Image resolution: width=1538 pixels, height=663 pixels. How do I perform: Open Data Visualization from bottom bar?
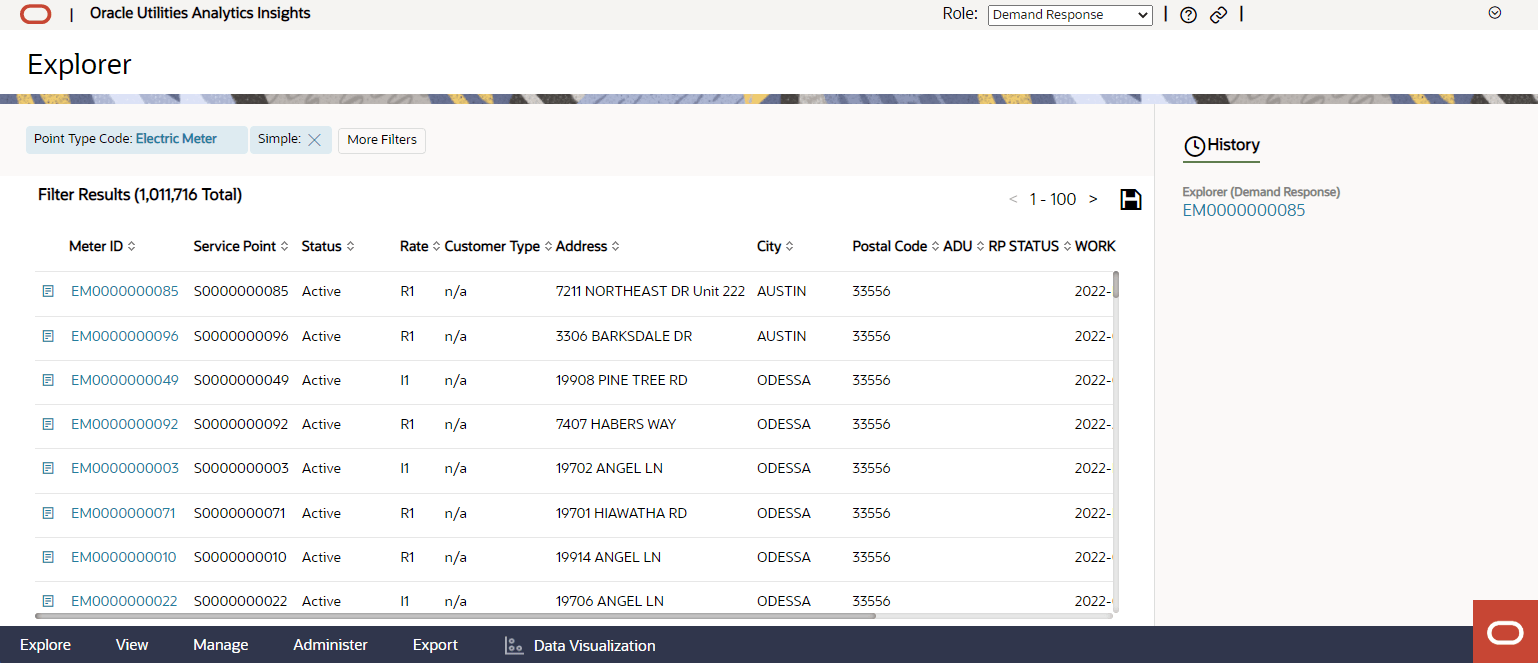click(594, 645)
